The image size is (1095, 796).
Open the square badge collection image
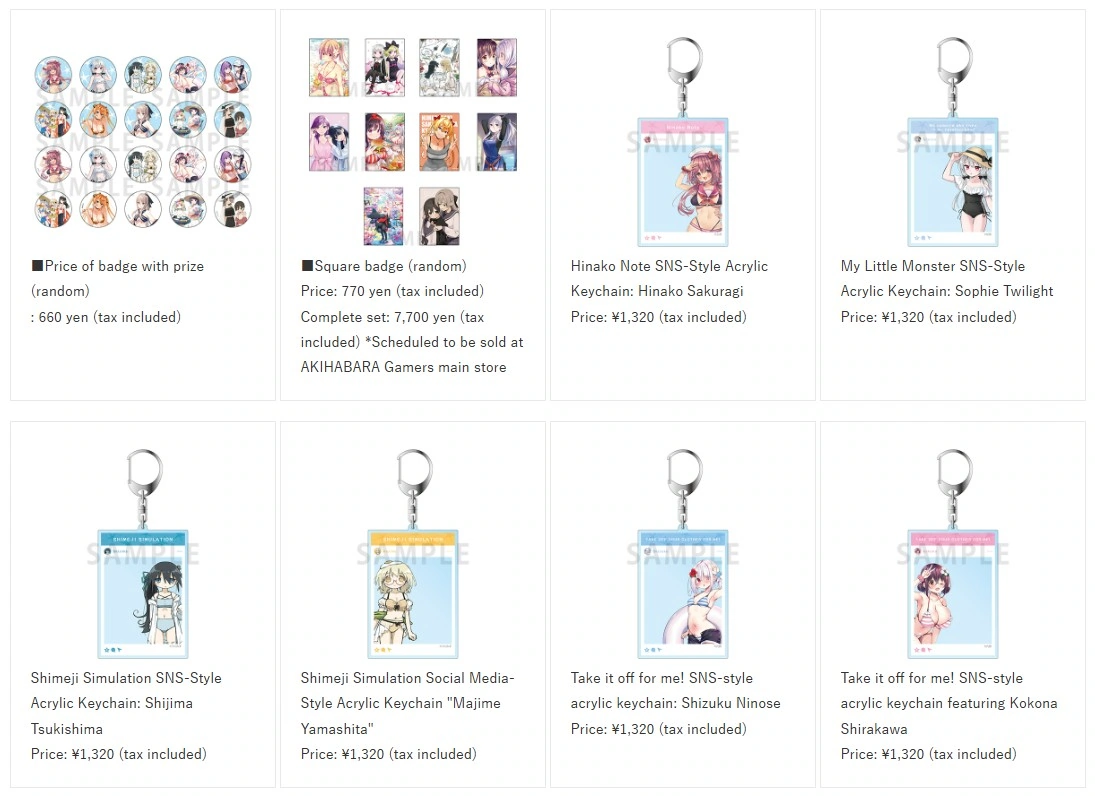413,142
